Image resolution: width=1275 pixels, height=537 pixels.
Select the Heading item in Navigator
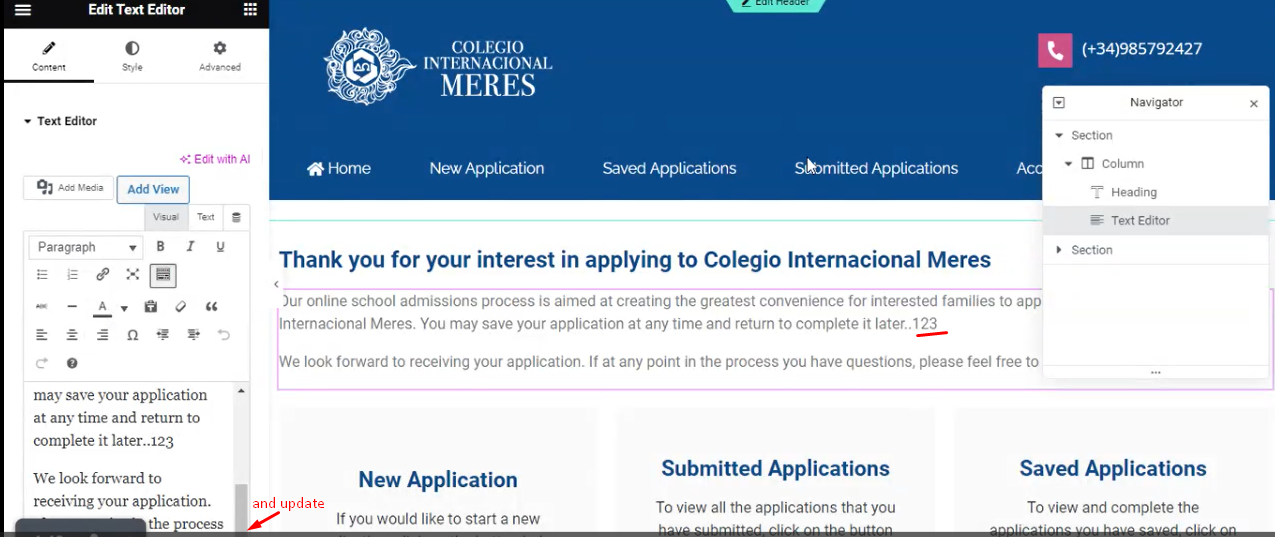click(x=1133, y=192)
